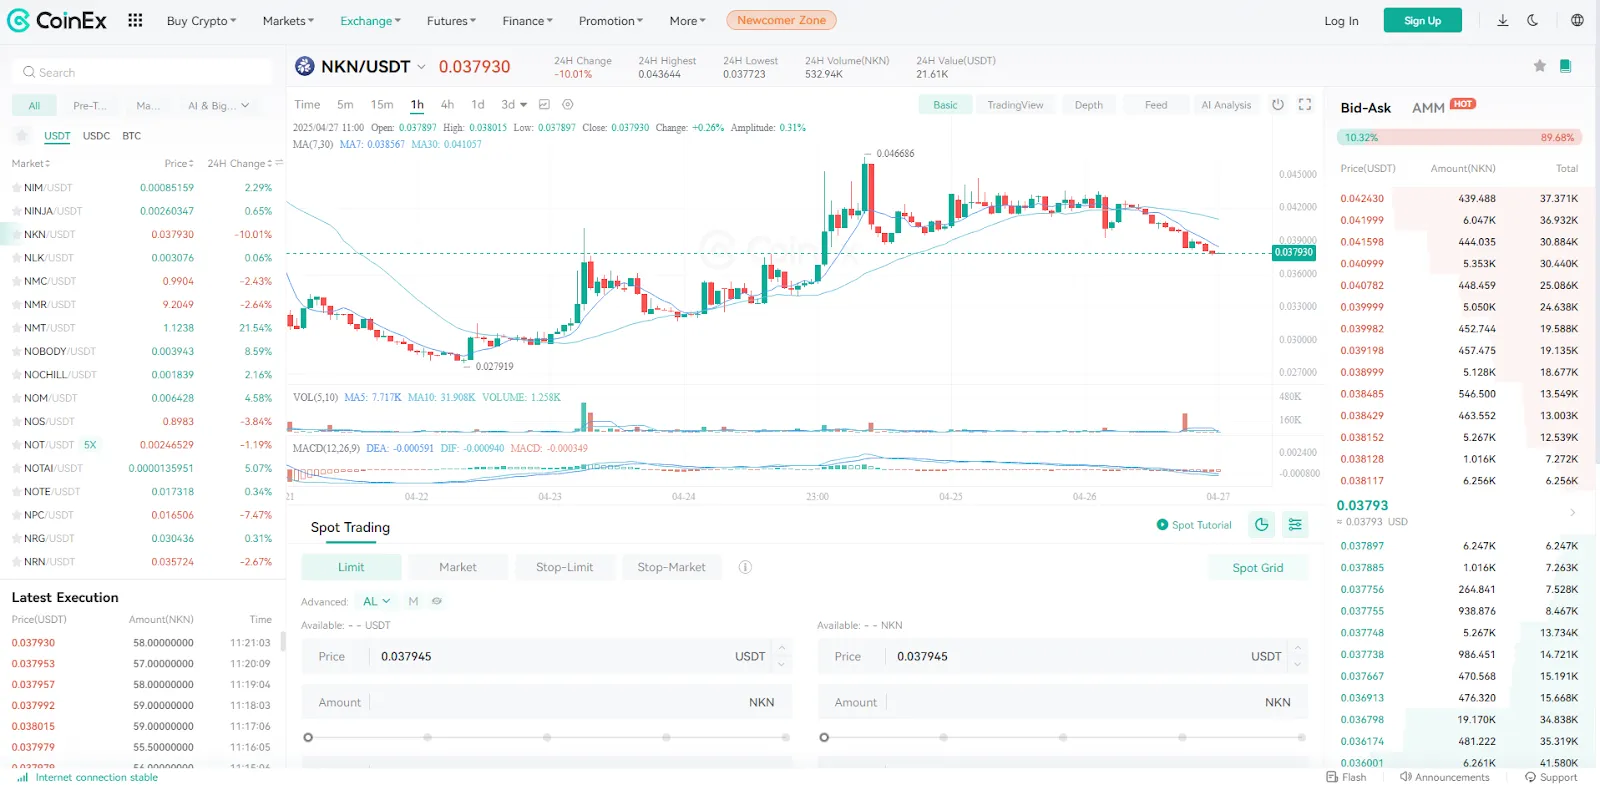1600x785 pixels.
Task: Open the Markets dropdown
Action: click(288, 20)
